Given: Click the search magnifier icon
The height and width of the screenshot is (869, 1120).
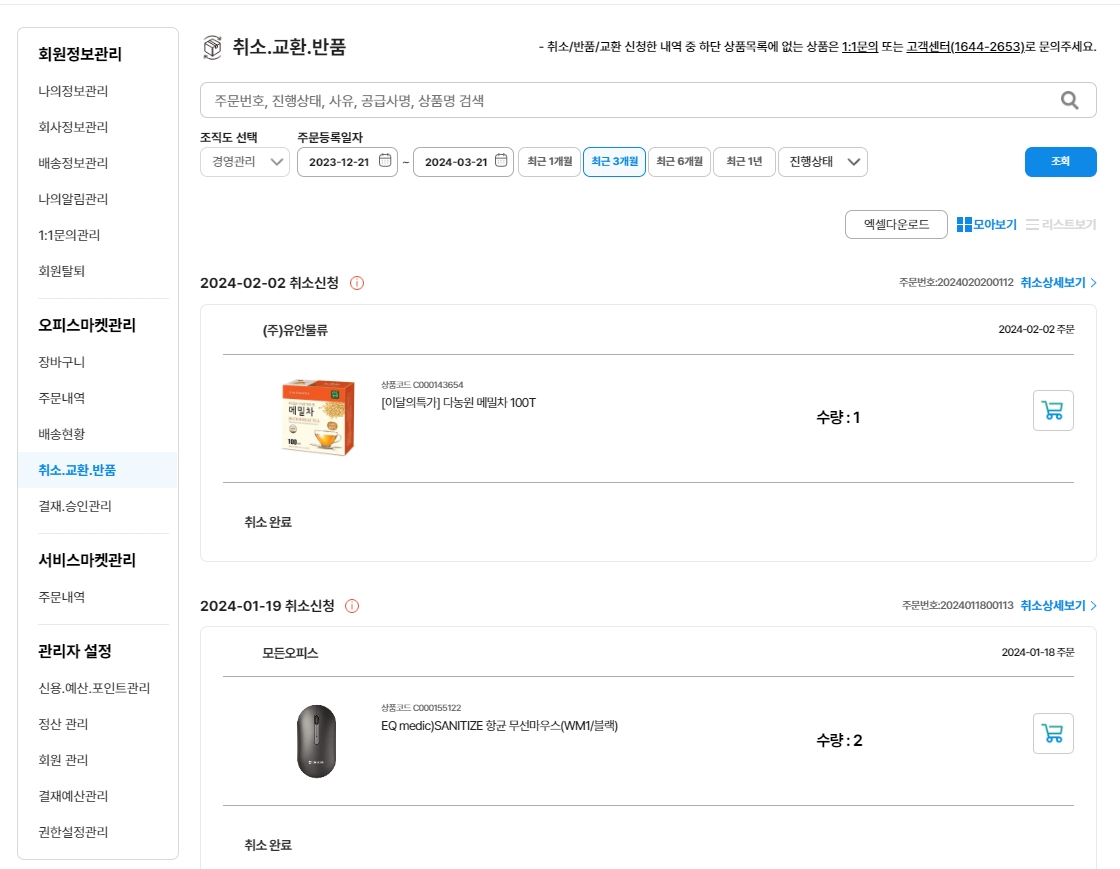Looking at the screenshot, I should 1069,100.
